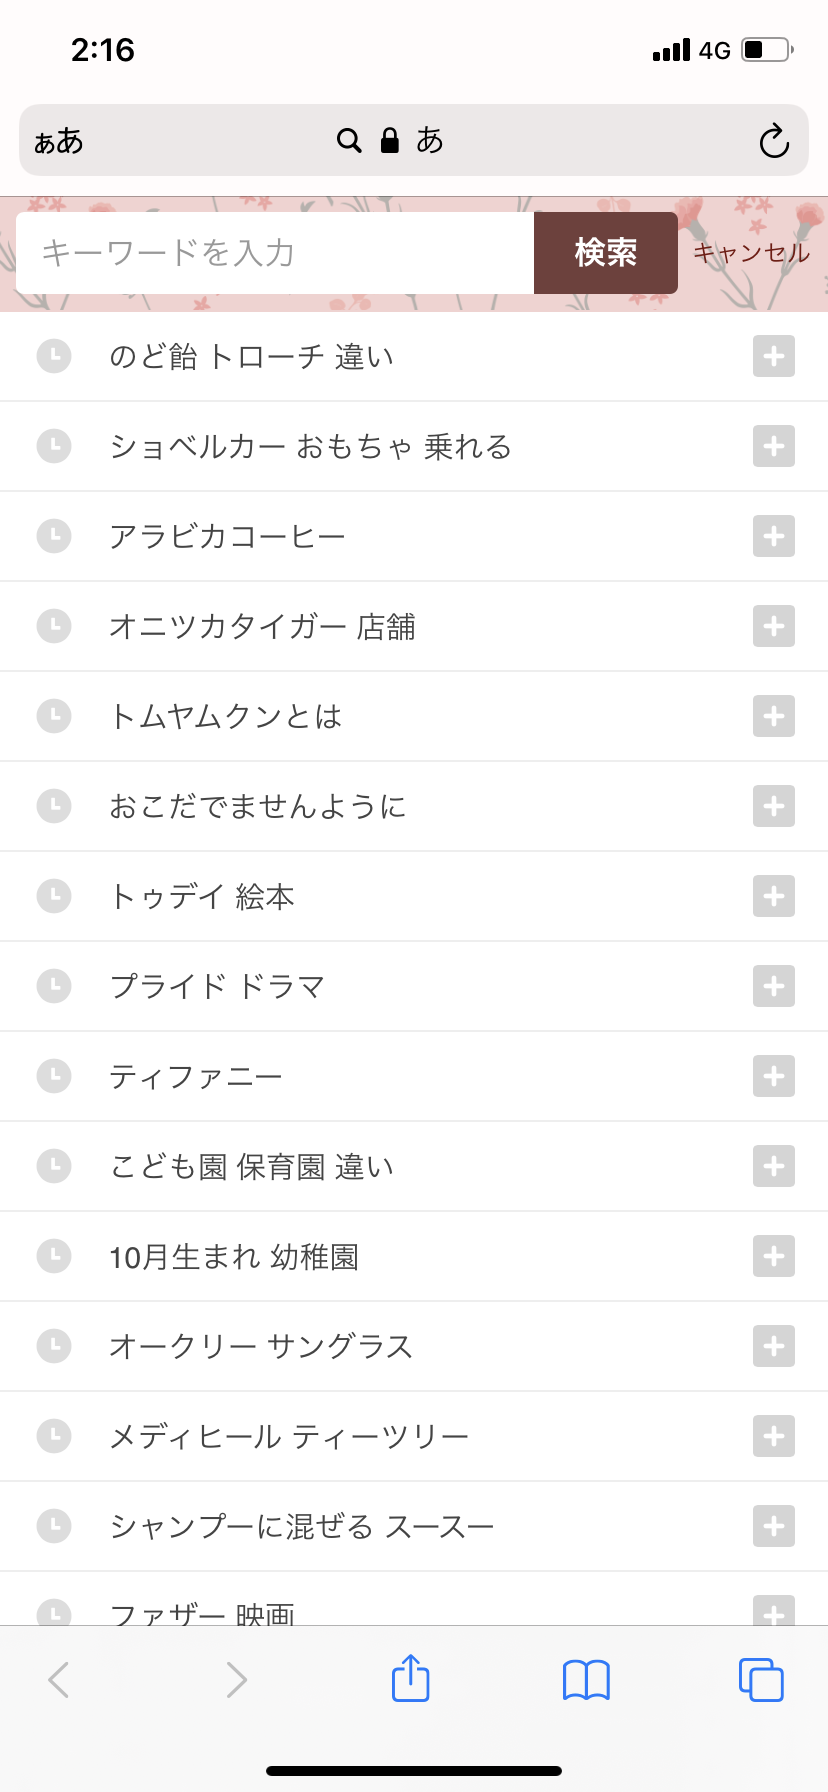This screenshot has height=1792, width=828.
Task: Tap the Safari reload page icon
Action: [x=773, y=141]
